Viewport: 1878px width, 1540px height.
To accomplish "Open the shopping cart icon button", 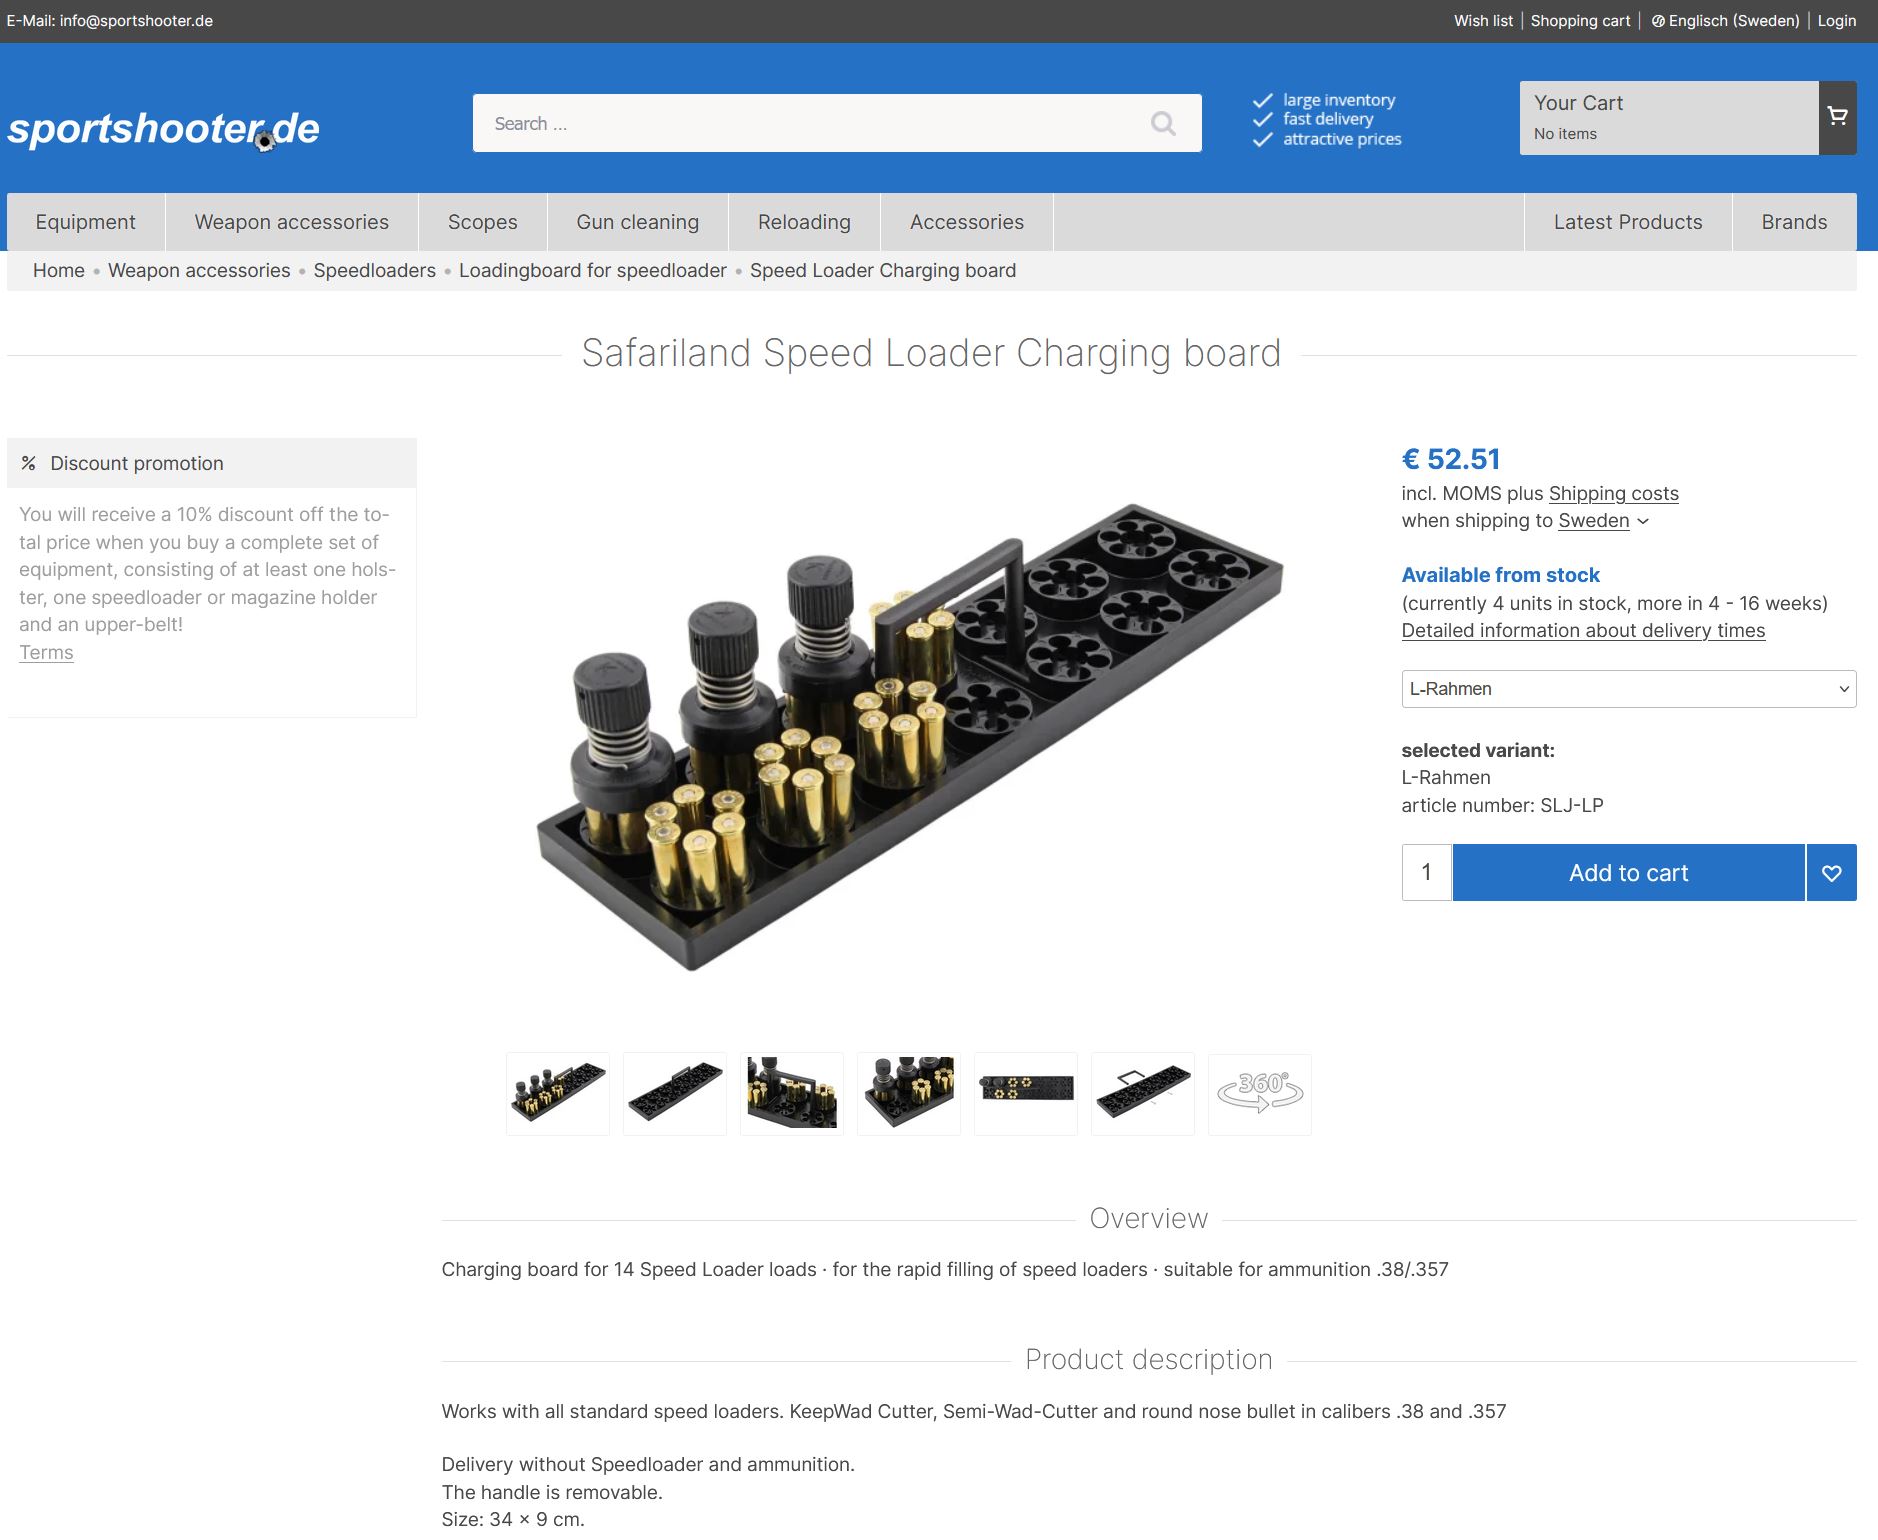I will (1837, 117).
